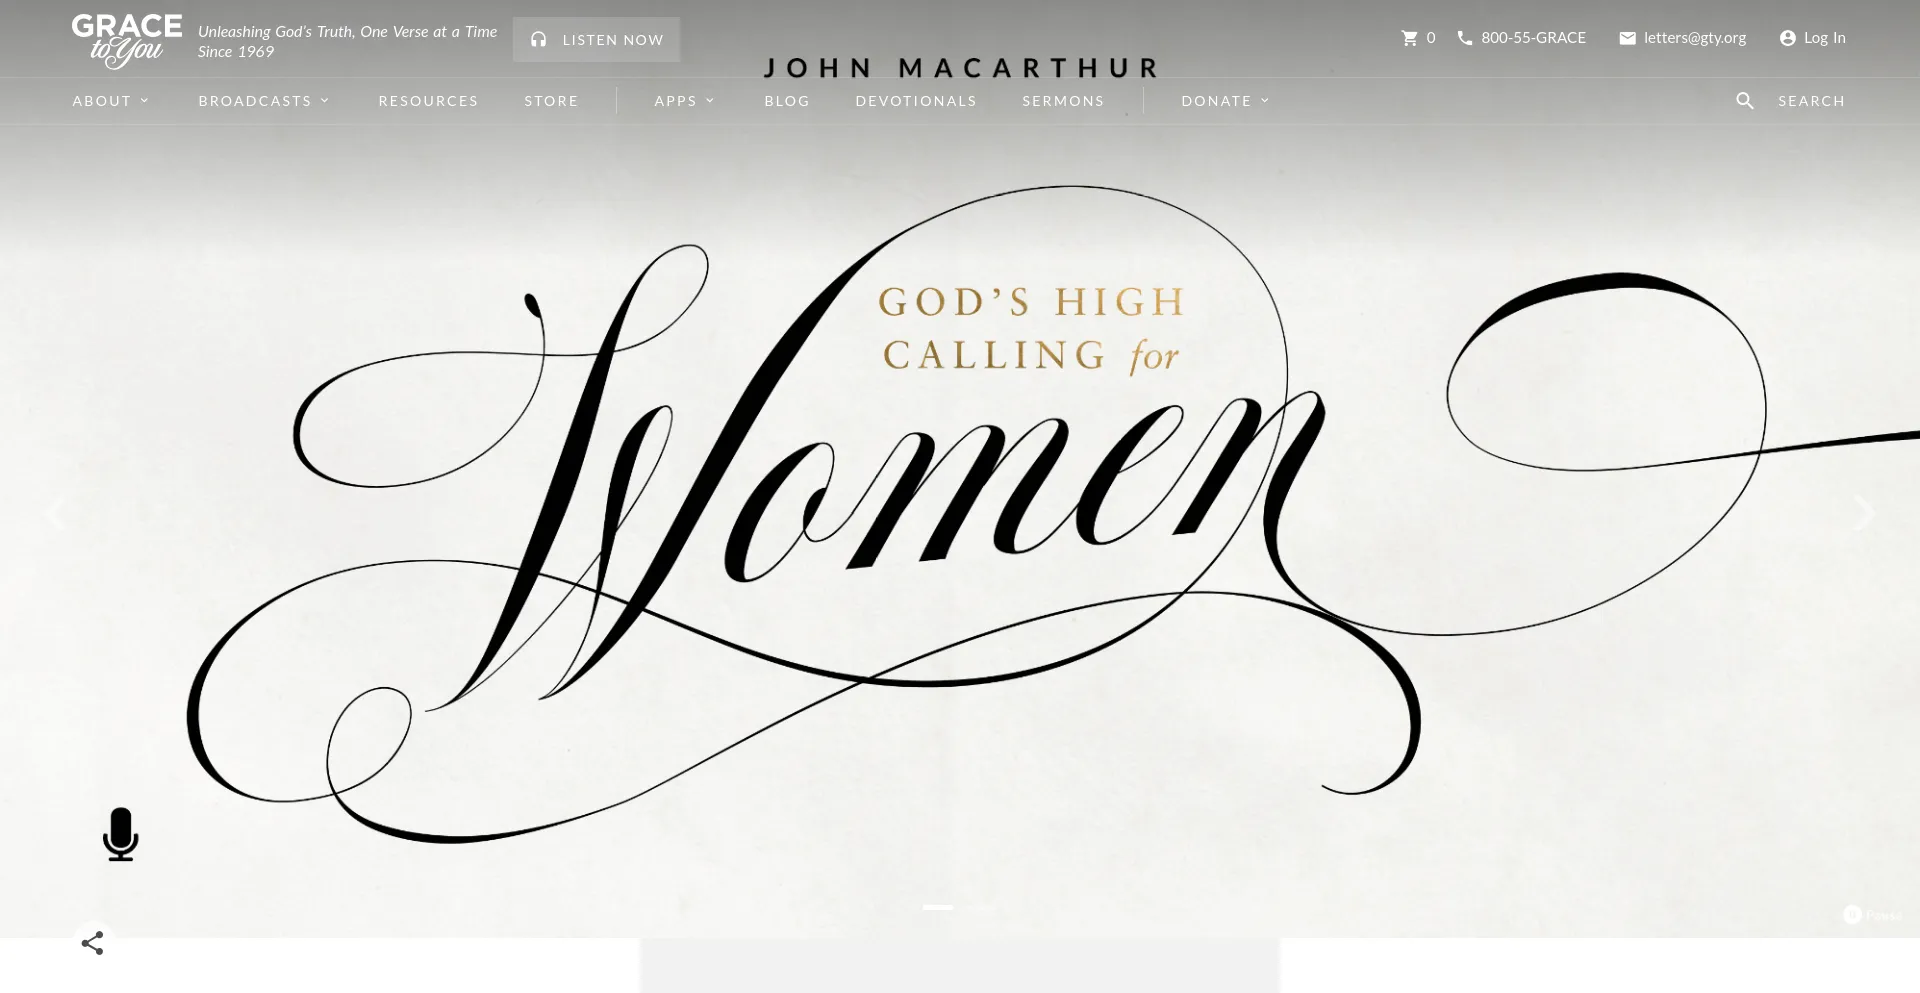Expand the About menu
Screen dimensions: 1920x993
(x=111, y=101)
